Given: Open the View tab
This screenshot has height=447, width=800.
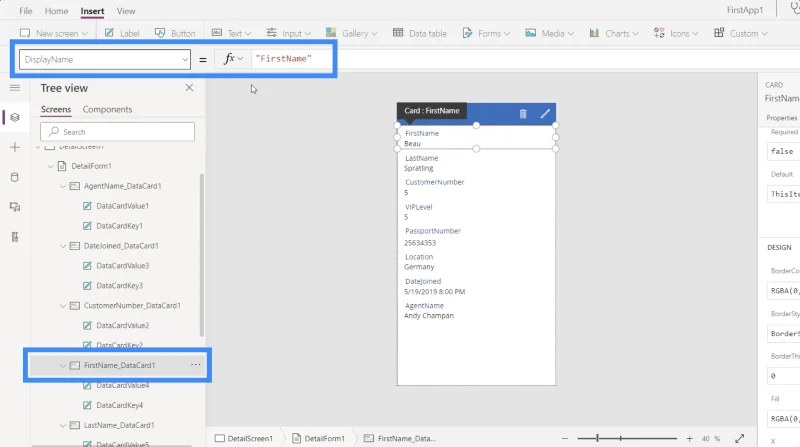Looking at the screenshot, I should coord(126,11).
